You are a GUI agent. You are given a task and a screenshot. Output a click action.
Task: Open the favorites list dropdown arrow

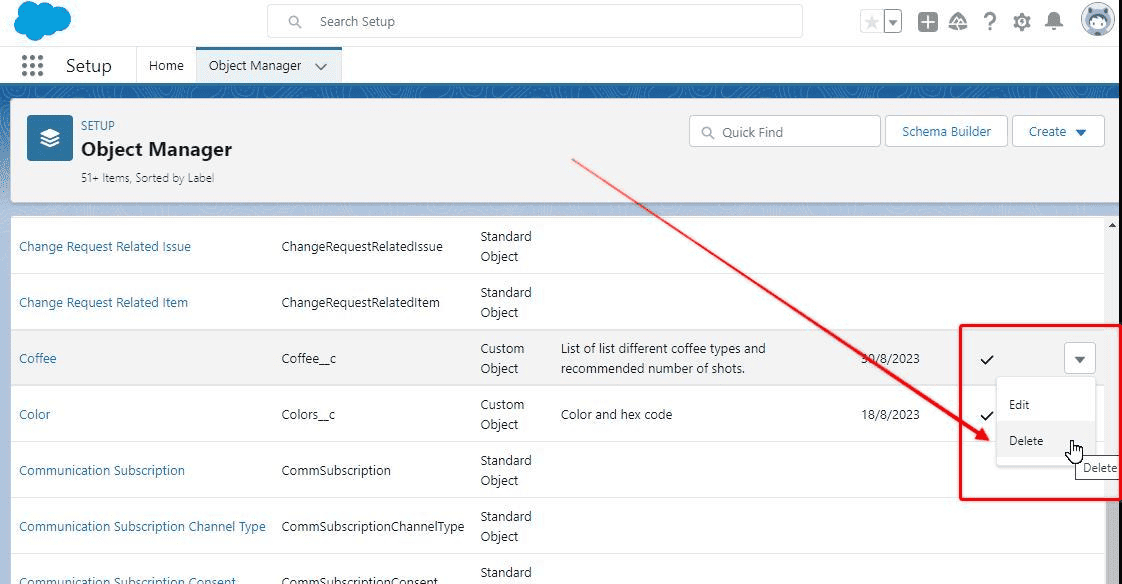pyautogui.click(x=892, y=22)
